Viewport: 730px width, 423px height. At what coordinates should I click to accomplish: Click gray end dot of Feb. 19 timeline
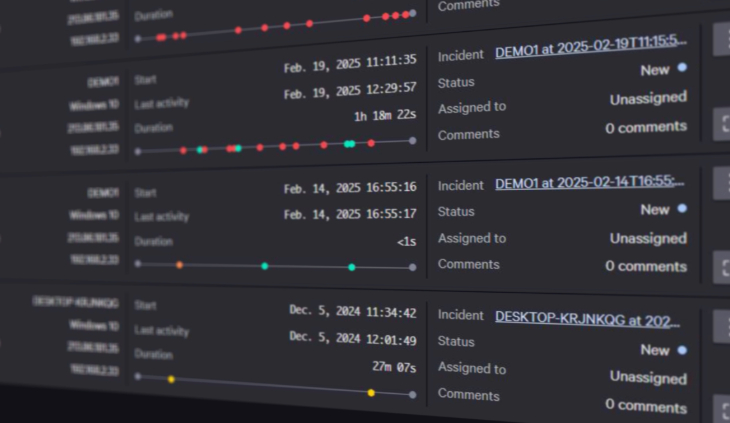(x=412, y=141)
